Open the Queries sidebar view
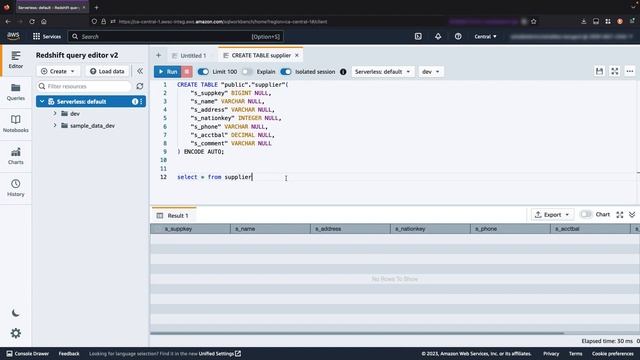The height and width of the screenshot is (360, 640). 16,92
